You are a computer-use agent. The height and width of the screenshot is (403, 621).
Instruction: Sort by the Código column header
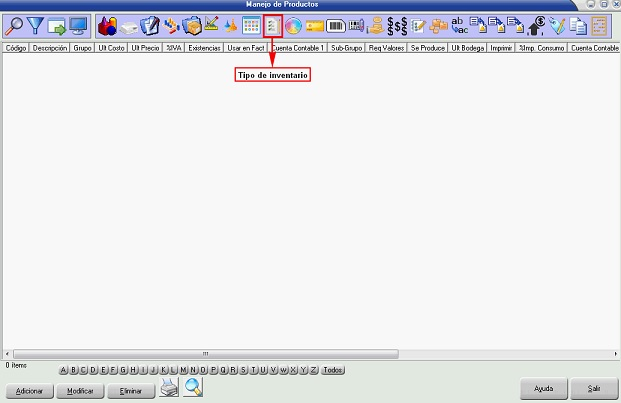(16, 47)
